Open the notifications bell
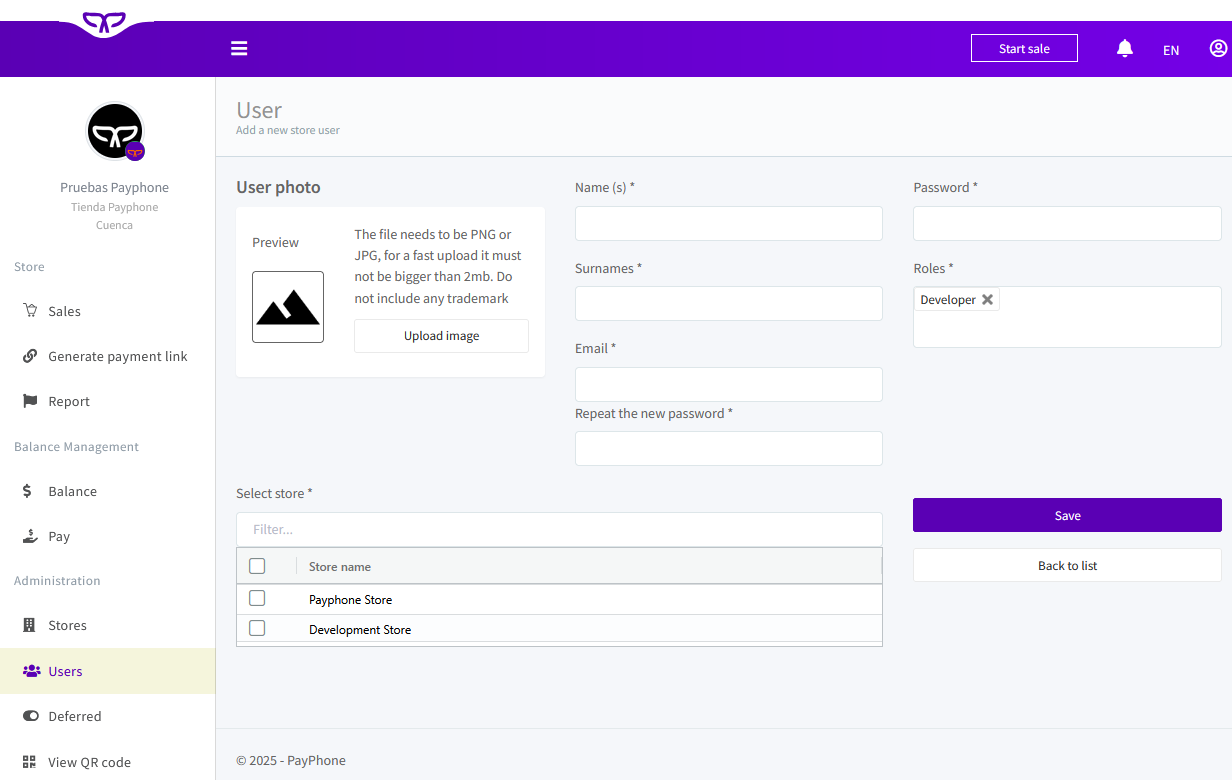This screenshot has height=780, width=1232. point(1125,48)
